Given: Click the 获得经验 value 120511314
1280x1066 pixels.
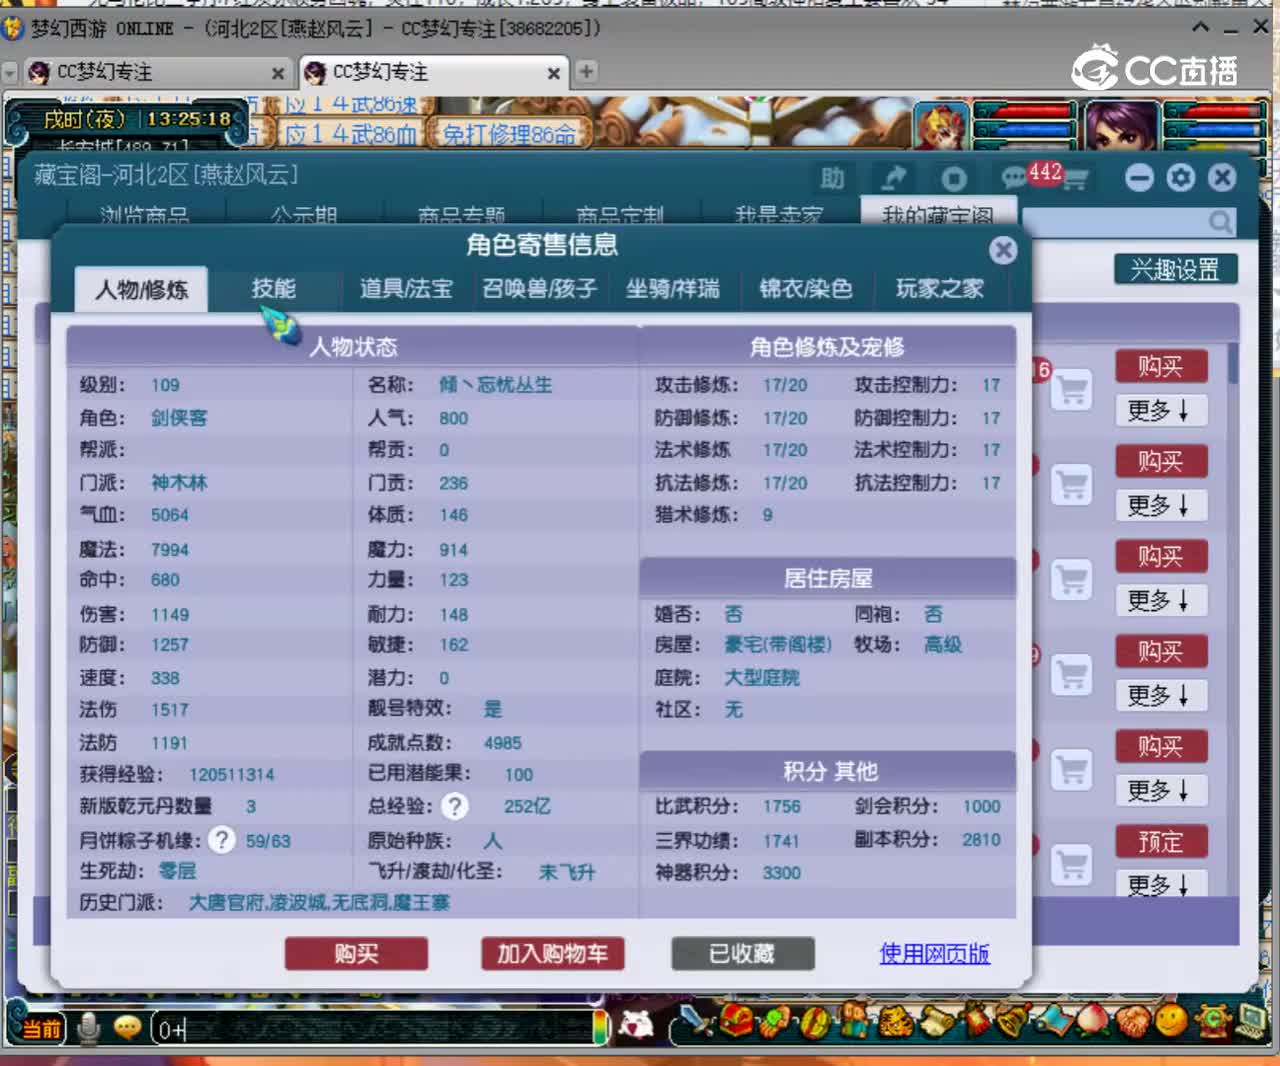Looking at the screenshot, I should pyautogui.click(x=231, y=775).
